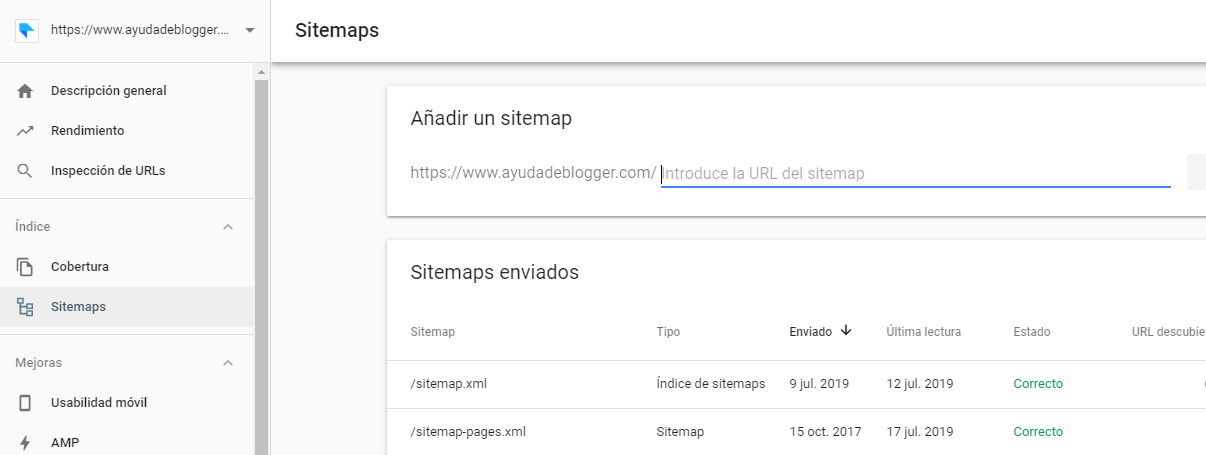
Task: Click 9 jul. 2019 submitted date
Action: (x=819, y=384)
